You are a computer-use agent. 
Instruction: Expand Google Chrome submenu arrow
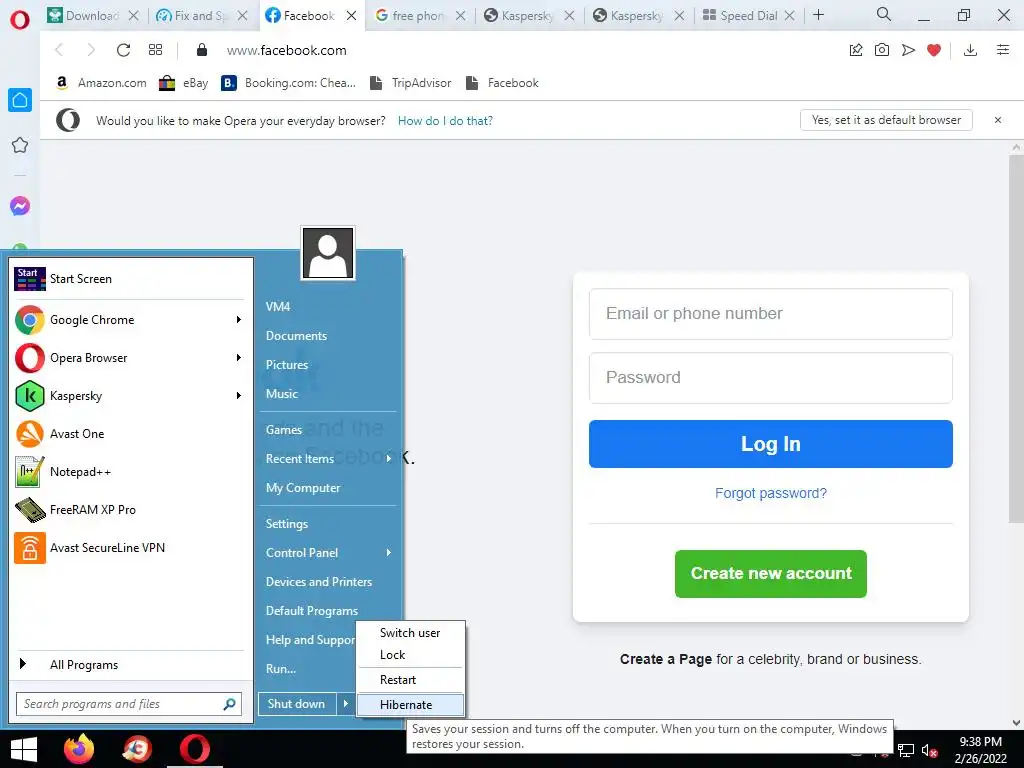pos(238,319)
